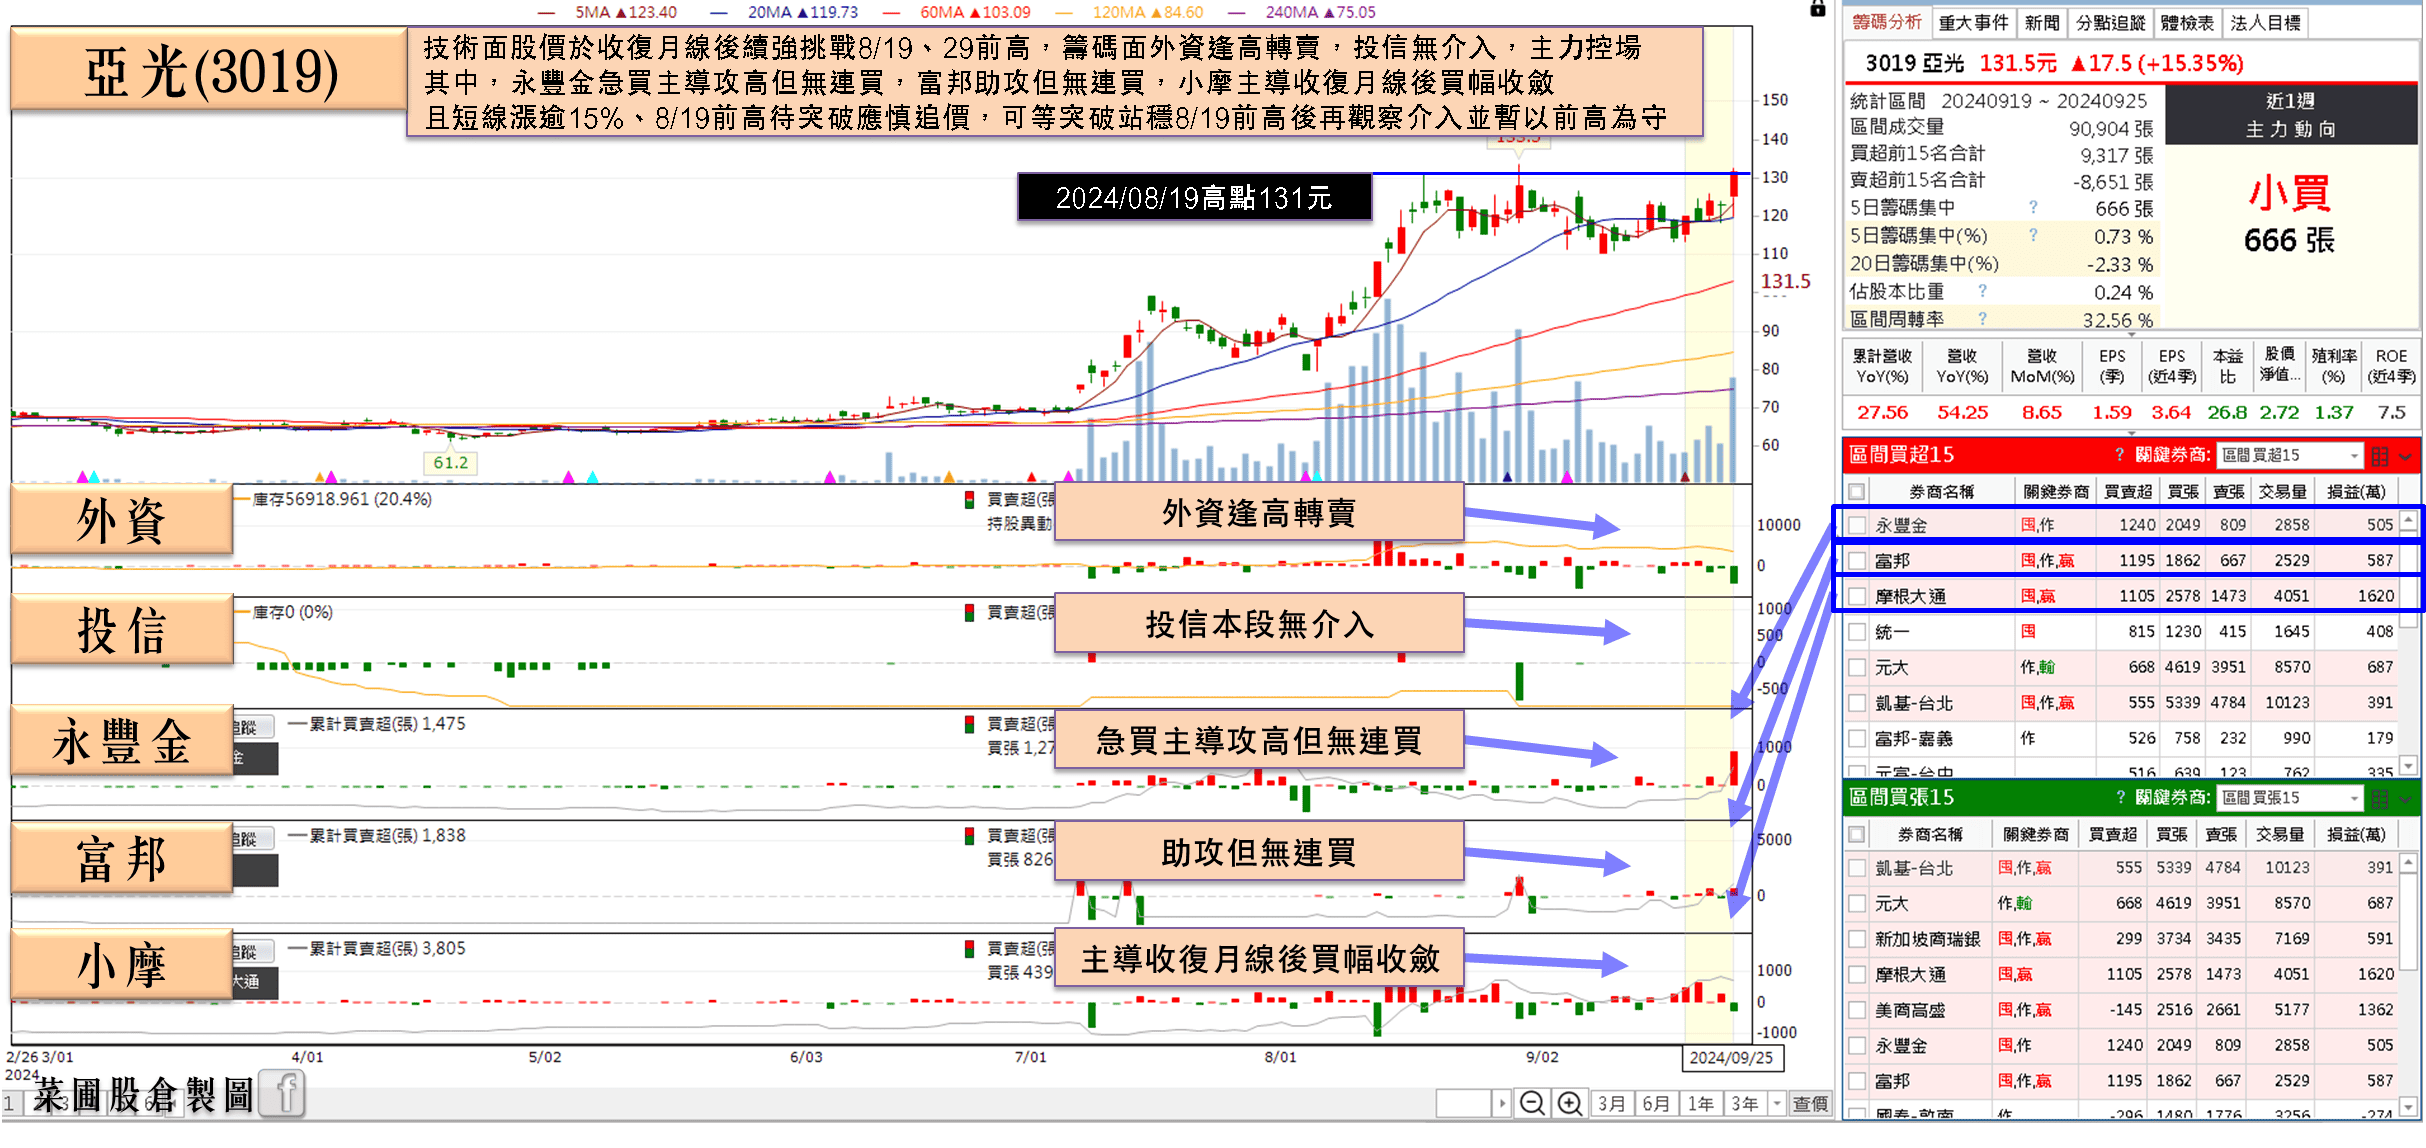Click the 查價 button
2426x1148 pixels.
1810,1104
